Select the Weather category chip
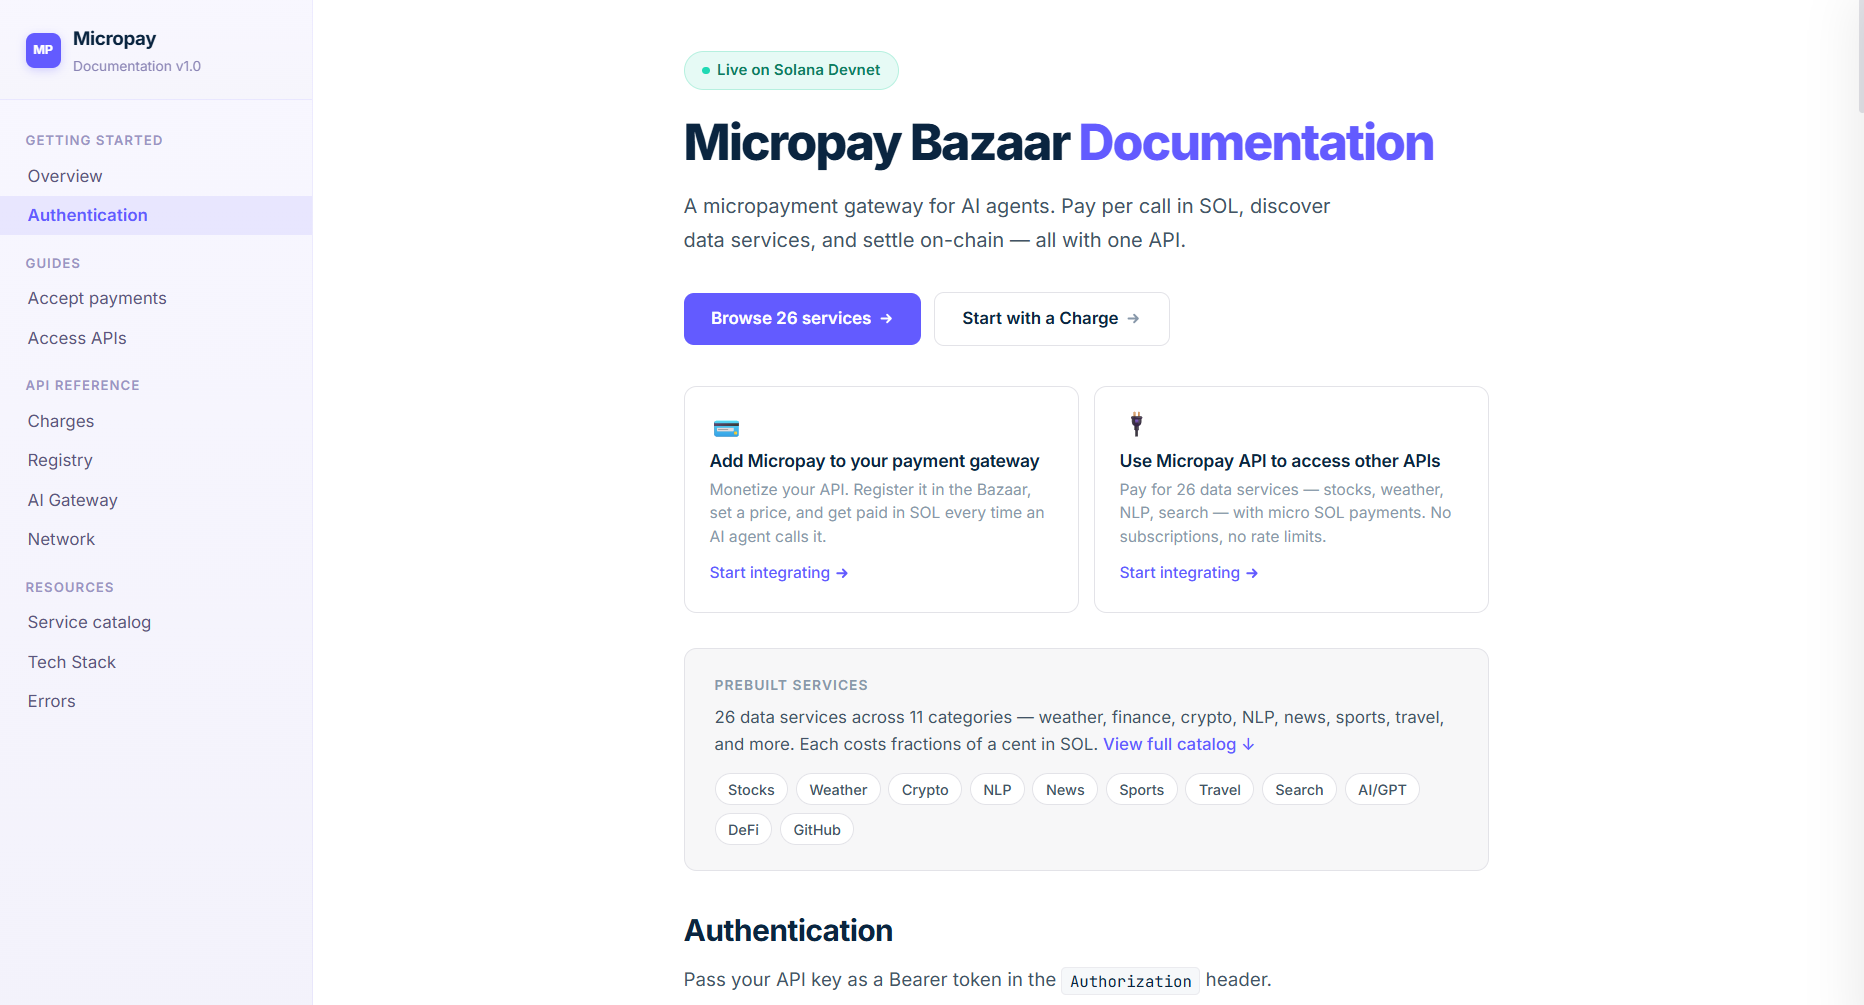 (838, 790)
